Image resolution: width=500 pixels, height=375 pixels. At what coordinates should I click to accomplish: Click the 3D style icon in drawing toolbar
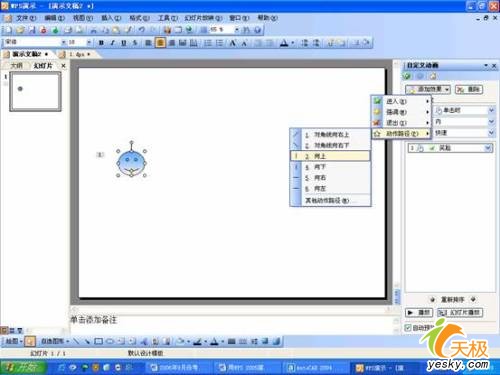[276, 341]
